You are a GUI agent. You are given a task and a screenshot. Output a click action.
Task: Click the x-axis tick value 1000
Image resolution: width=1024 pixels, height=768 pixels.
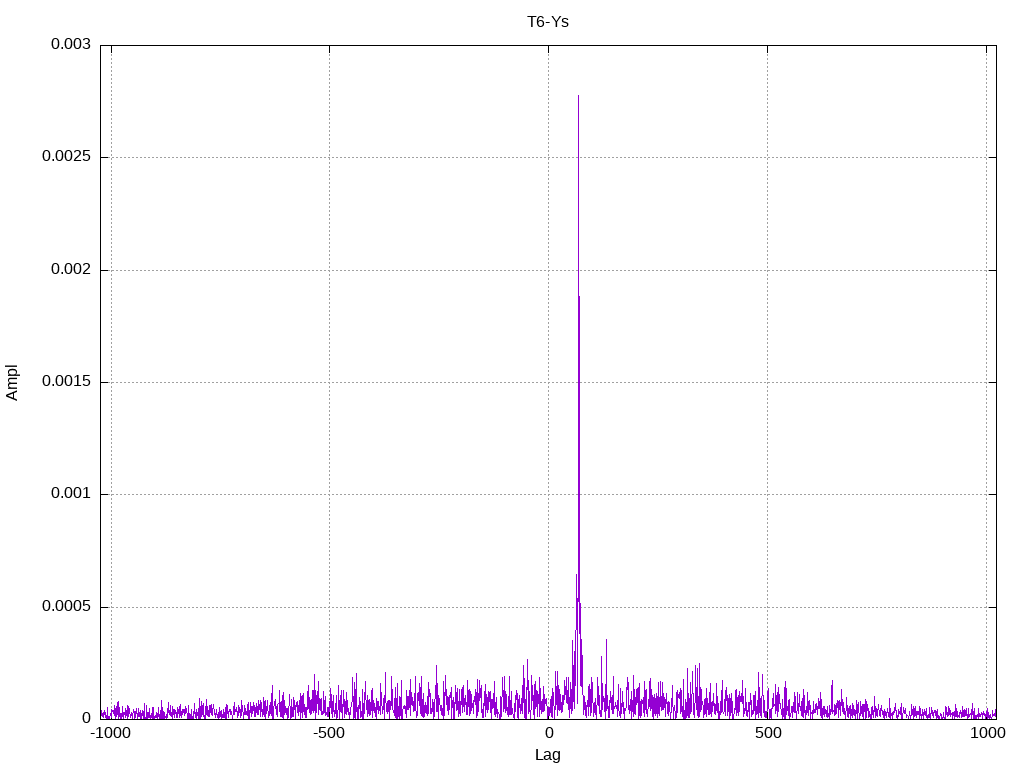coord(987,733)
